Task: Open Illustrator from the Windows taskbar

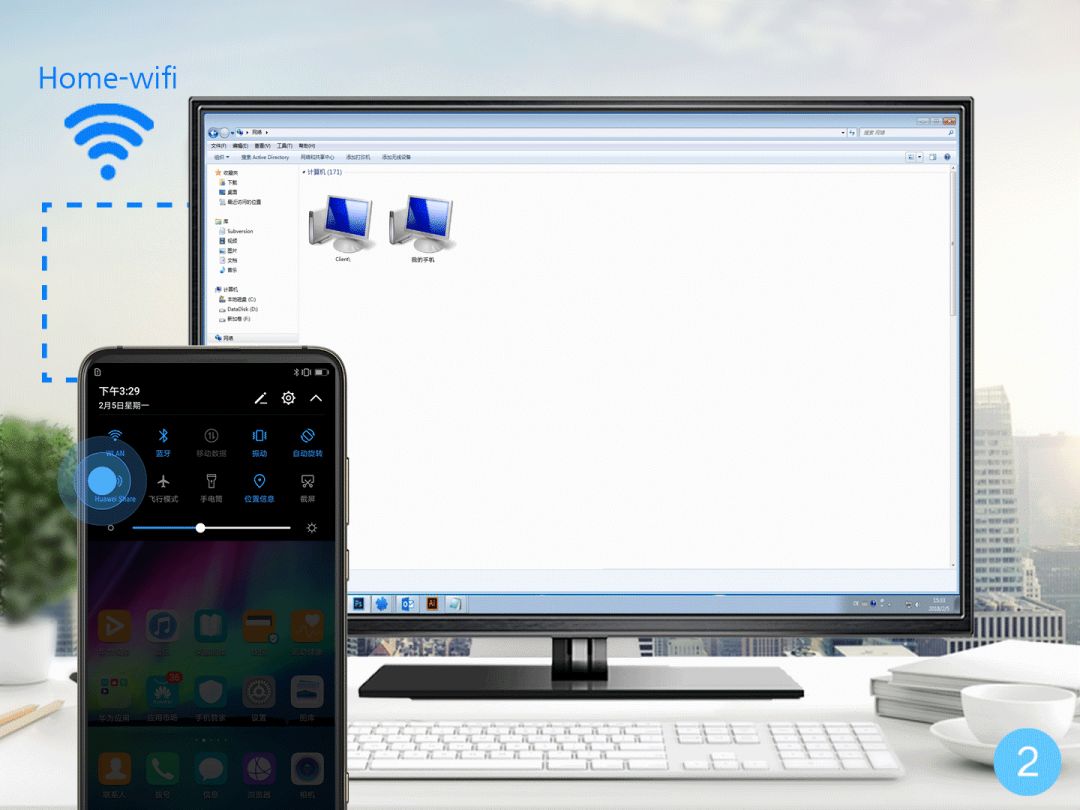Action: click(x=432, y=604)
